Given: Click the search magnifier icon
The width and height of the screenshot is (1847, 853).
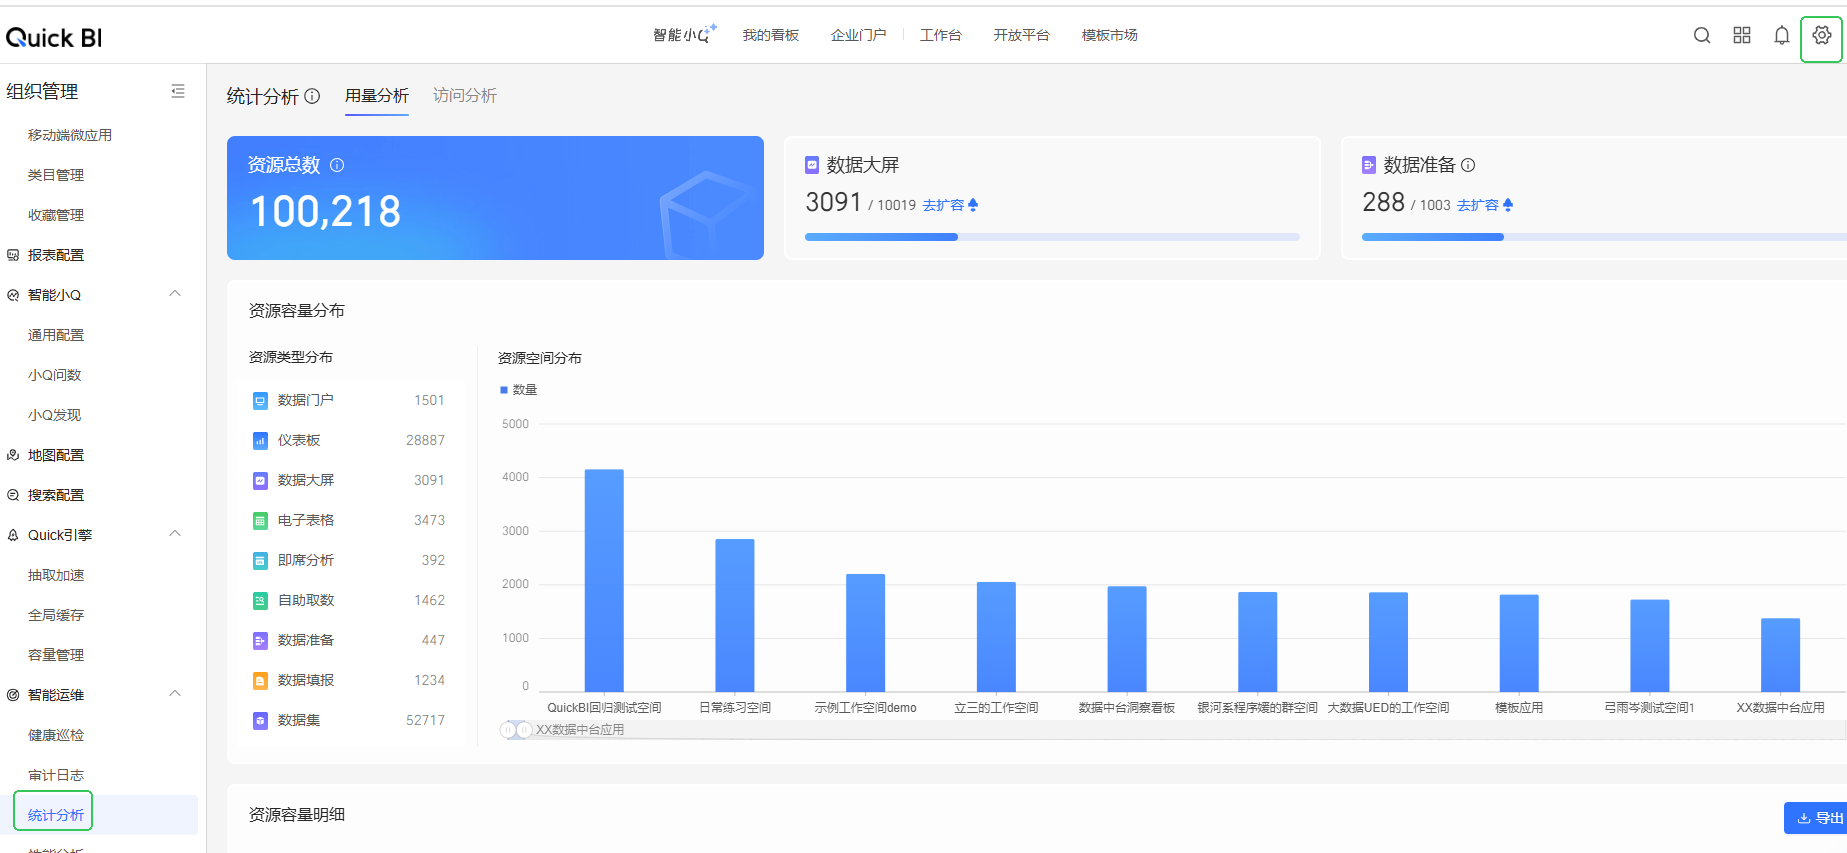Looking at the screenshot, I should pyautogui.click(x=1701, y=36).
